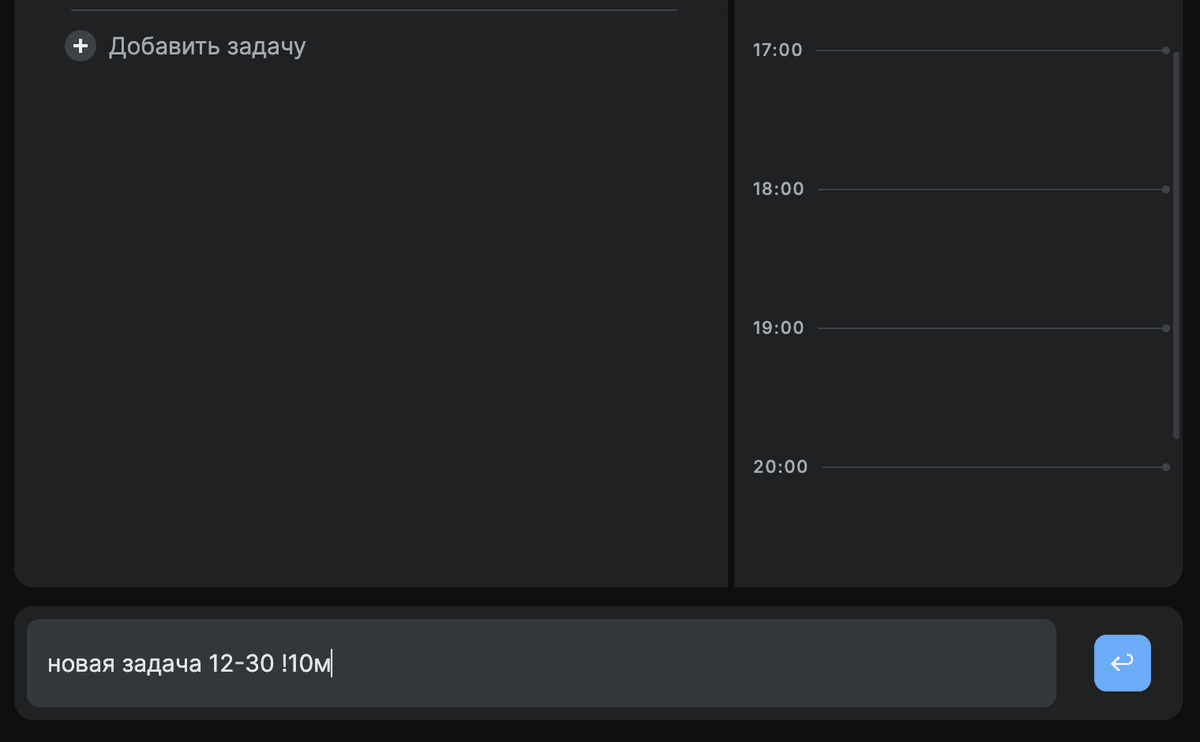This screenshot has height=742, width=1200.
Task: Click the empty slot between 18:00 and 19:00
Action: [990, 259]
